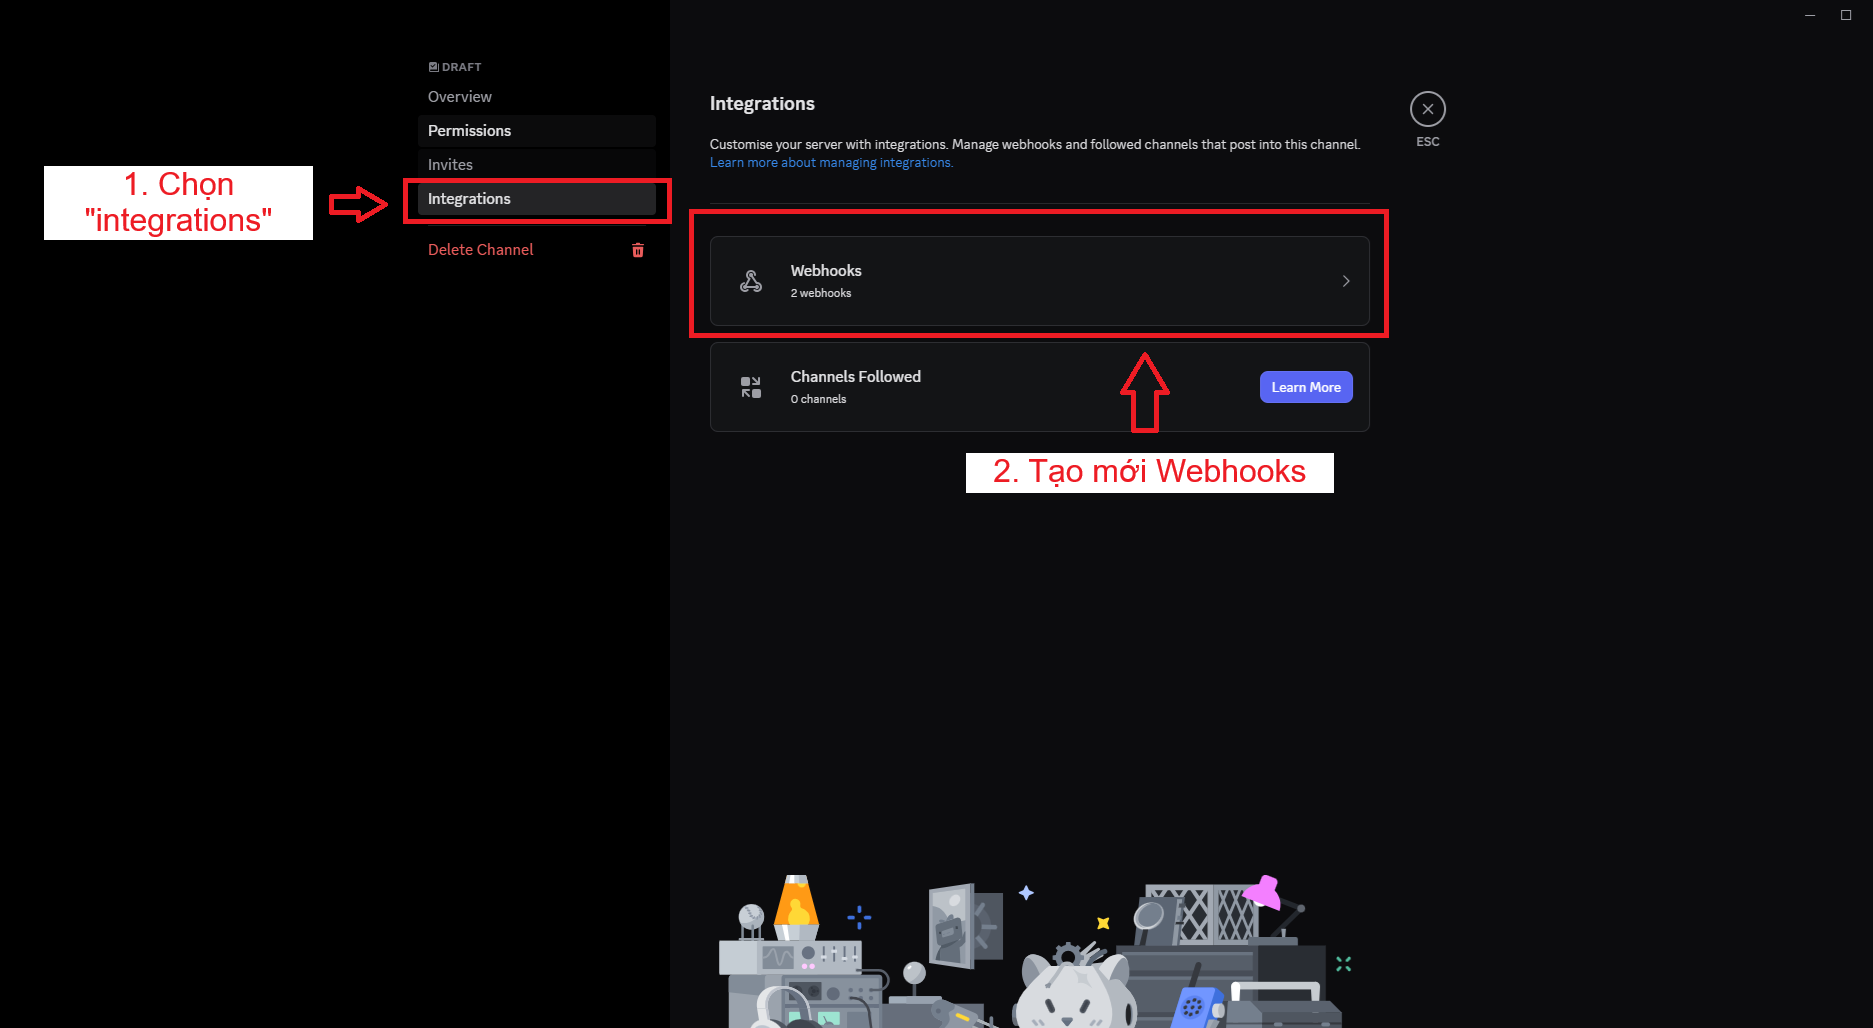Click the Webhooks icon in the row
This screenshot has width=1873, height=1028.
pos(751,282)
